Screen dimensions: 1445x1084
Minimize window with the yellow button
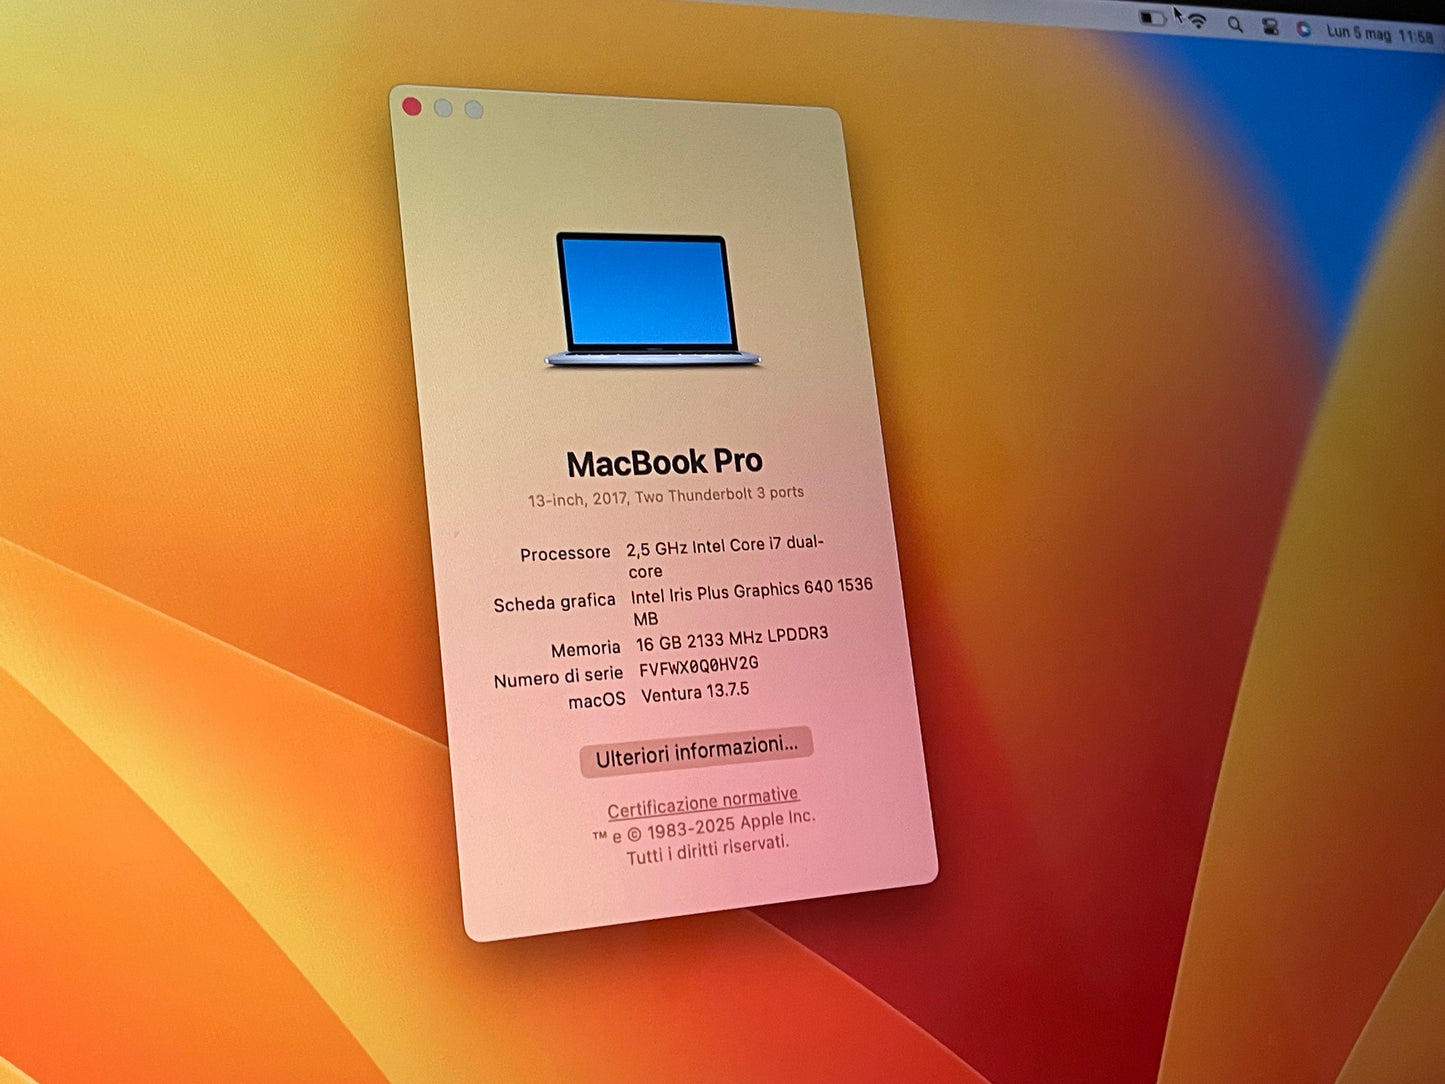click(x=443, y=108)
